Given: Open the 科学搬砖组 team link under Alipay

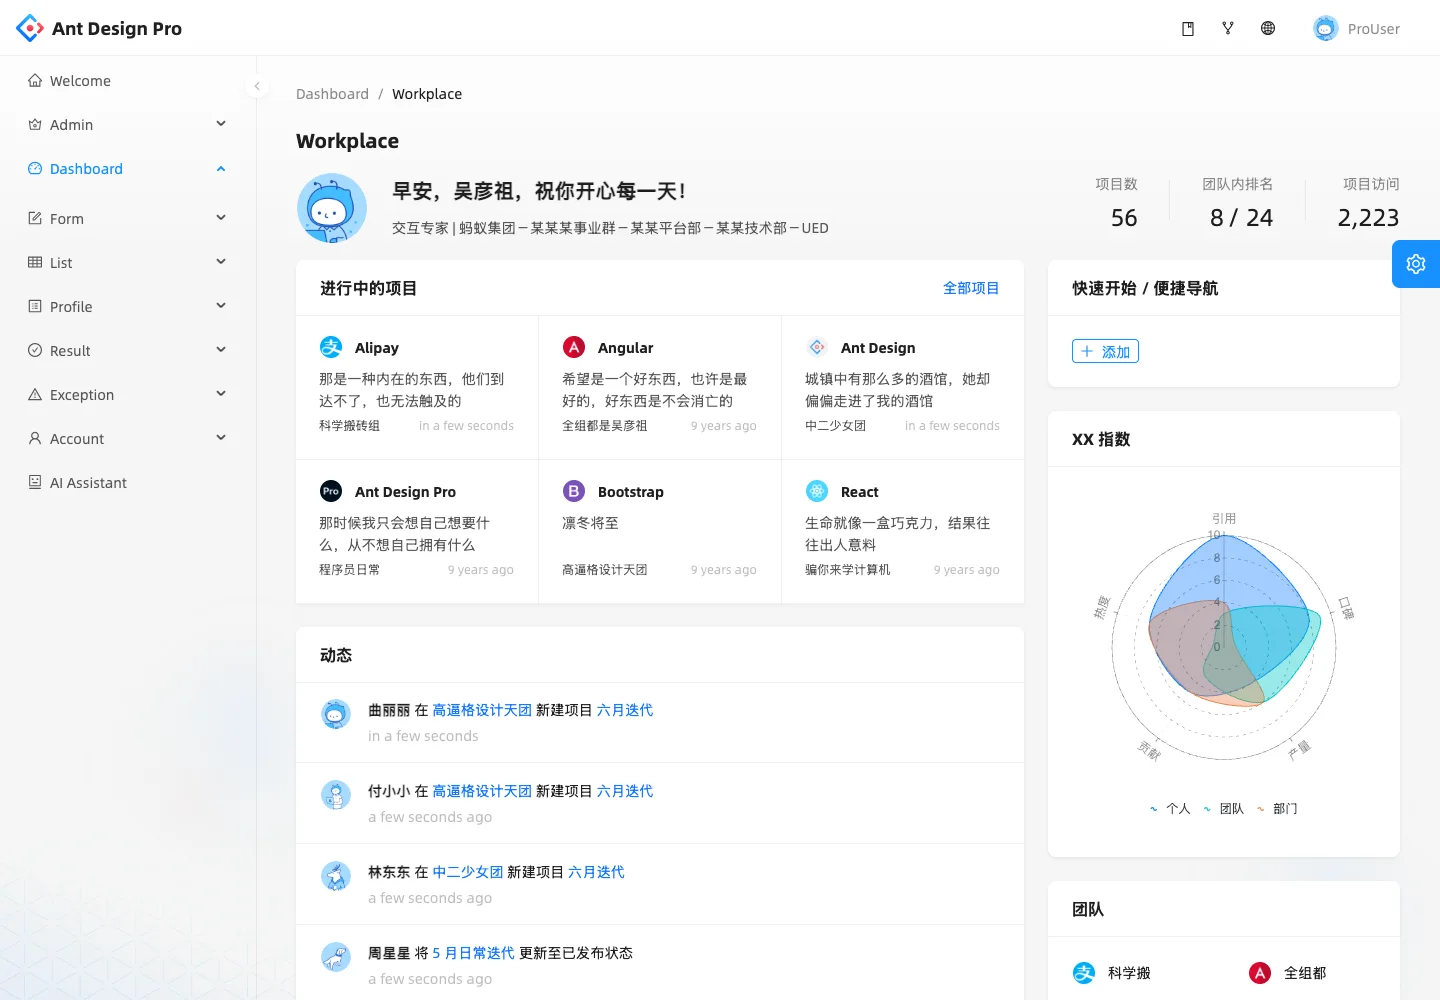Looking at the screenshot, I should [349, 426].
